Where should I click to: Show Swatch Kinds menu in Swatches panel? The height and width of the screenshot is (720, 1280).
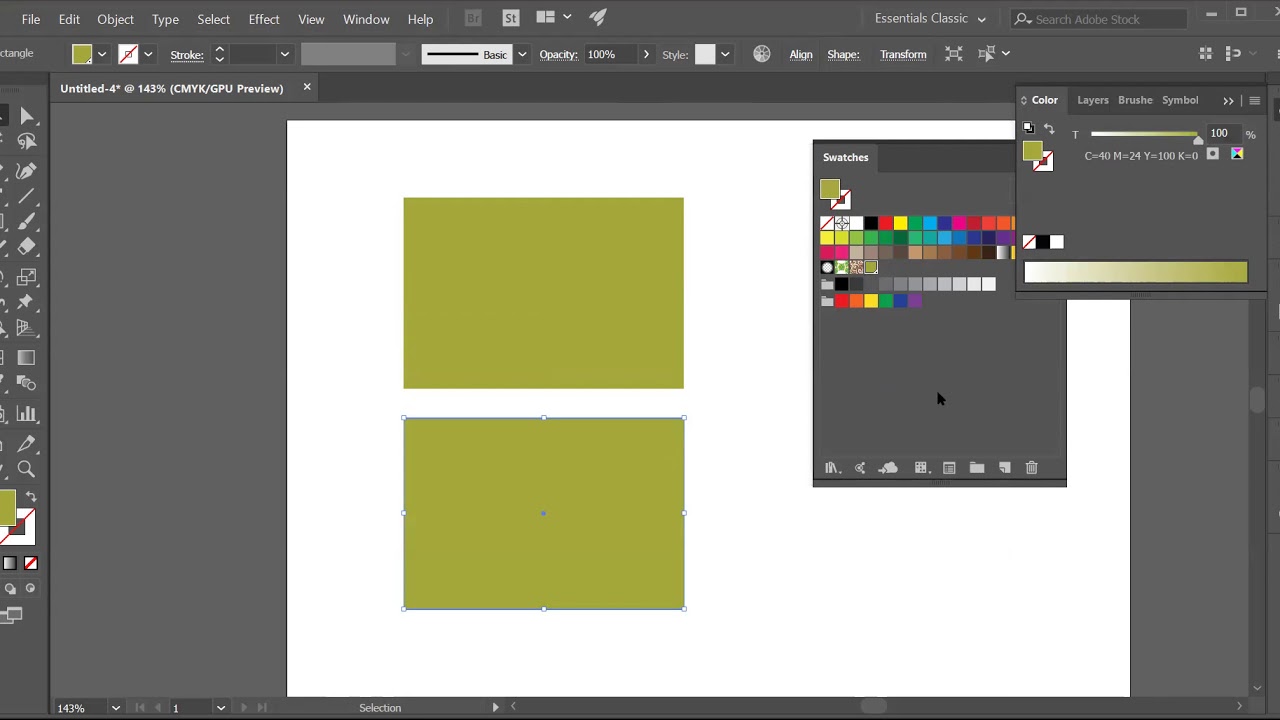pos(921,468)
